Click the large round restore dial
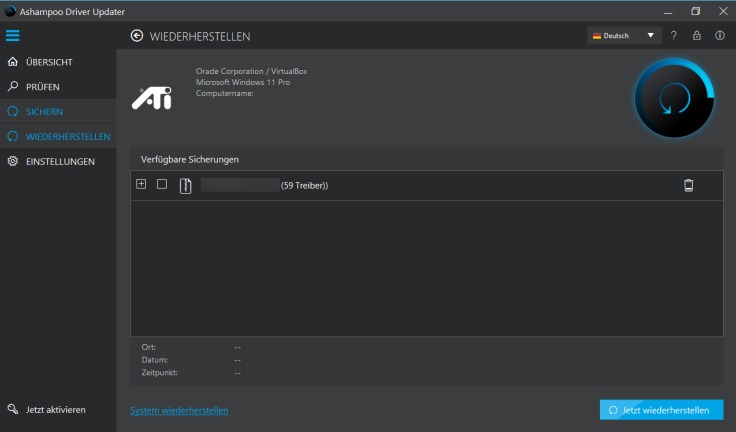Image resolution: width=736 pixels, height=432 pixels. pyautogui.click(x=675, y=98)
